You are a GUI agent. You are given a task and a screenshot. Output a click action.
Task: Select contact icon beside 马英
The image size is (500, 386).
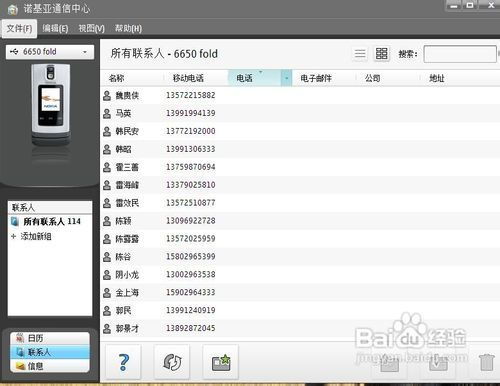tap(107, 113)
